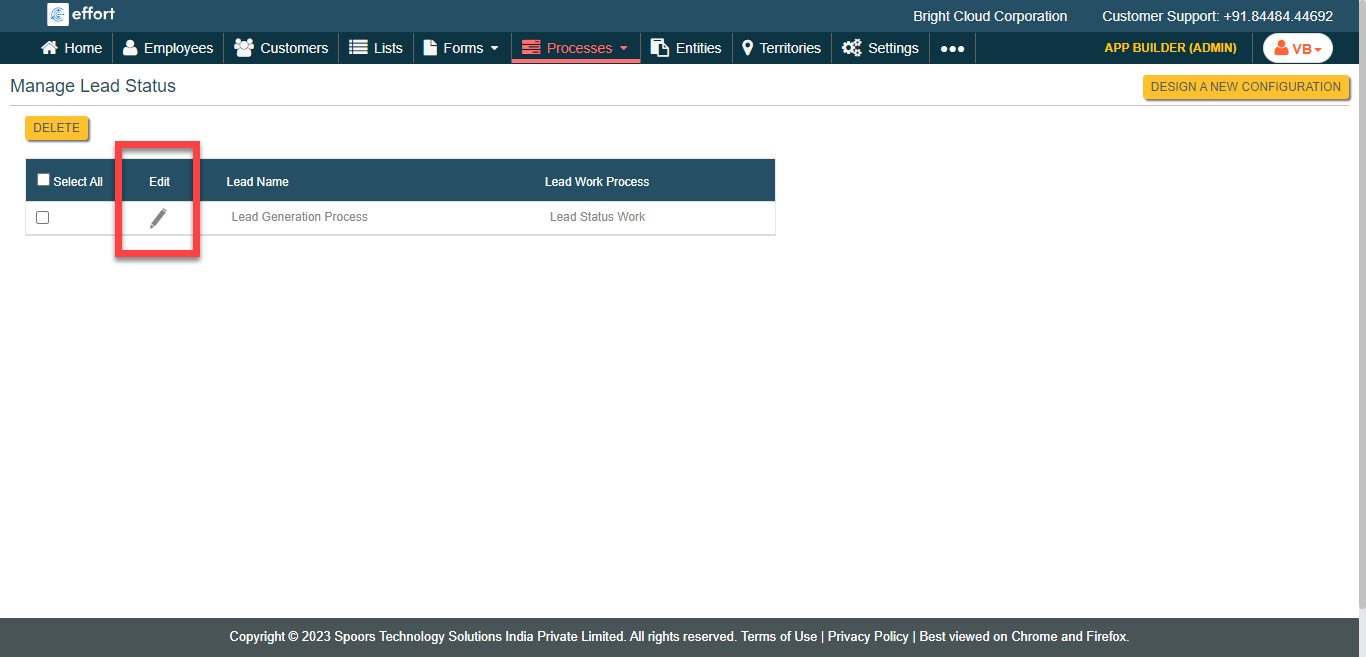This screenshot has width=1366, height=657.
Task: Tick the Select All checkbox
Action: click(43, 180)
